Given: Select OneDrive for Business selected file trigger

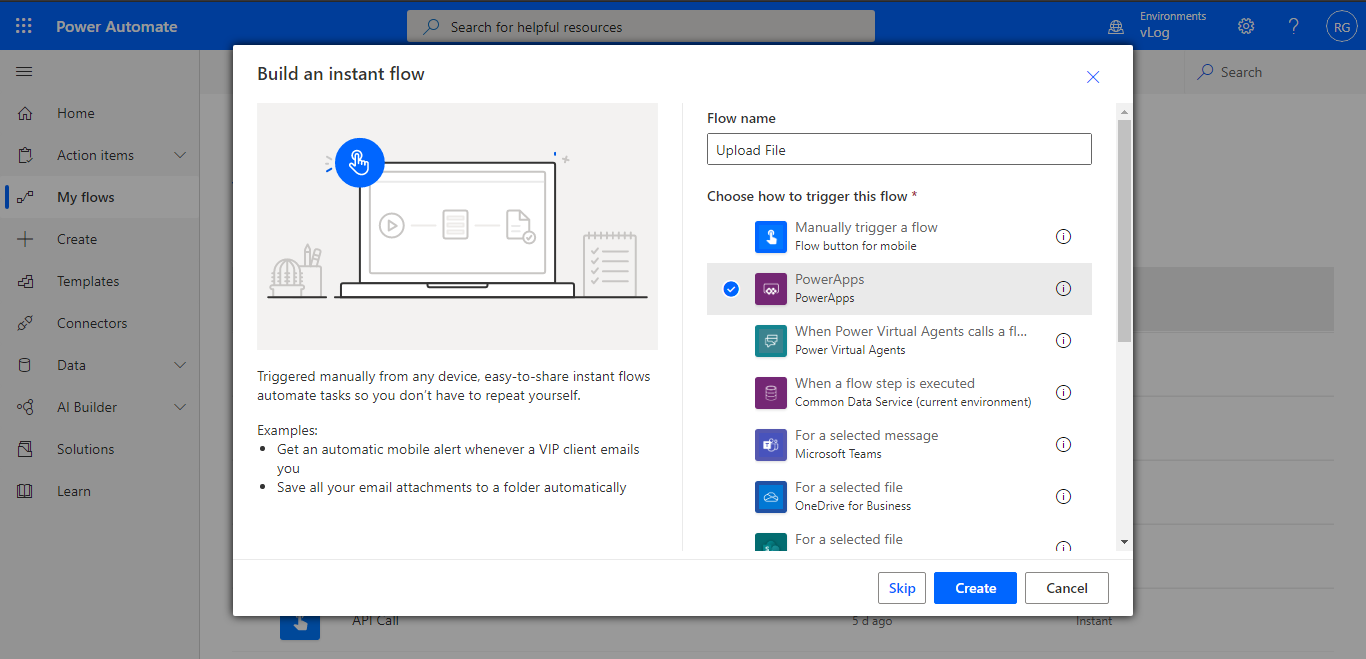Looking at the screenshot, I should [x=899, y=497].
